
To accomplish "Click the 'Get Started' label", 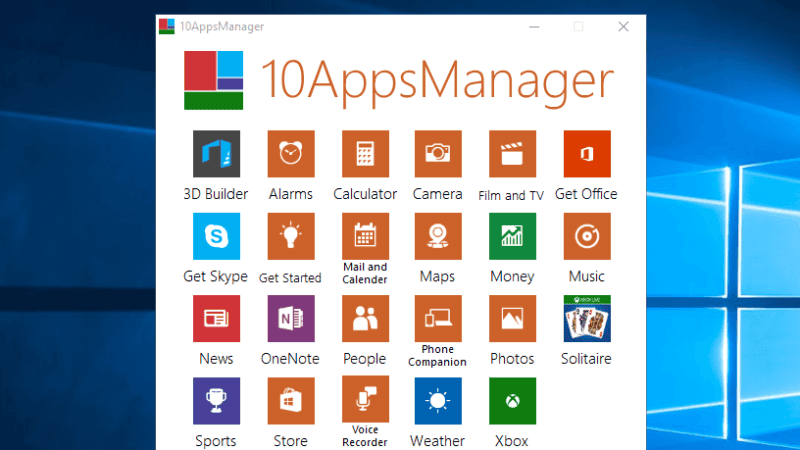I will tap(290, 278).
